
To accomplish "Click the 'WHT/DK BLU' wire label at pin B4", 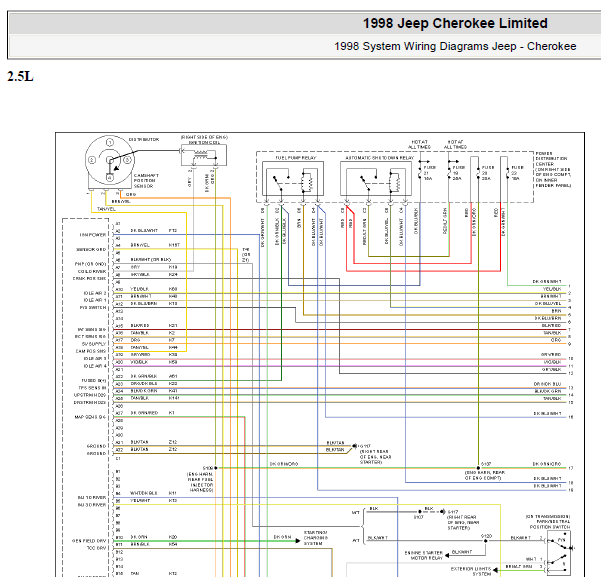I will [x=144, y=493].
